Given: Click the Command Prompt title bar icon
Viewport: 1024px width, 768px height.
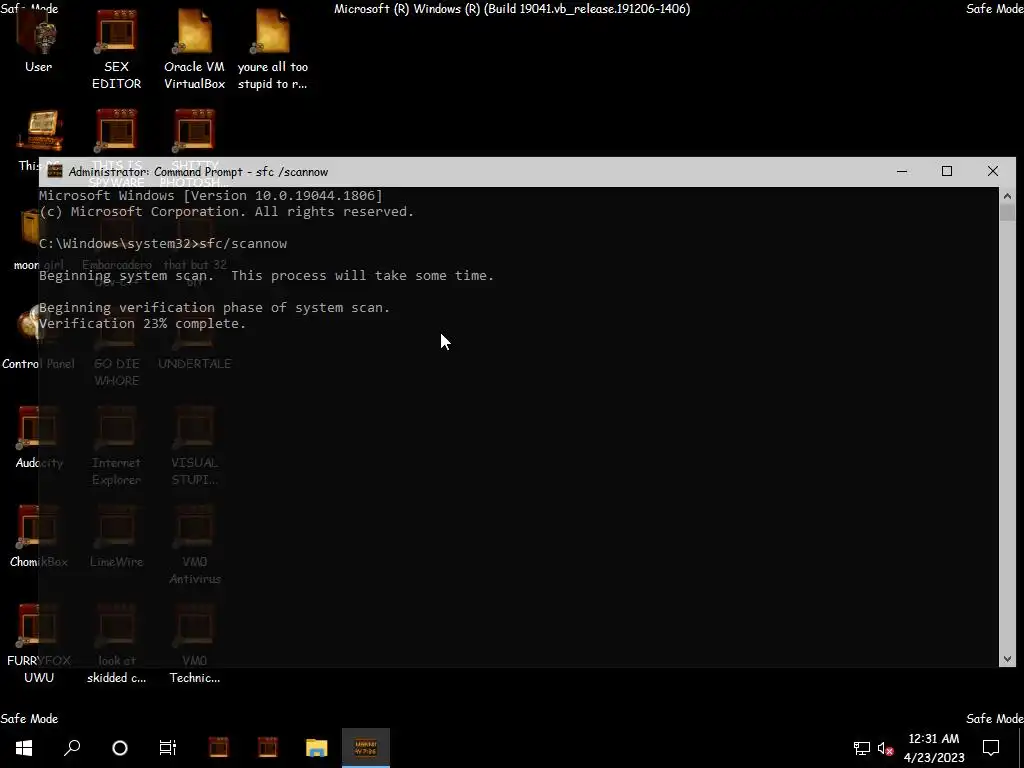Looking at the screenshot, I should click(55, 171).
